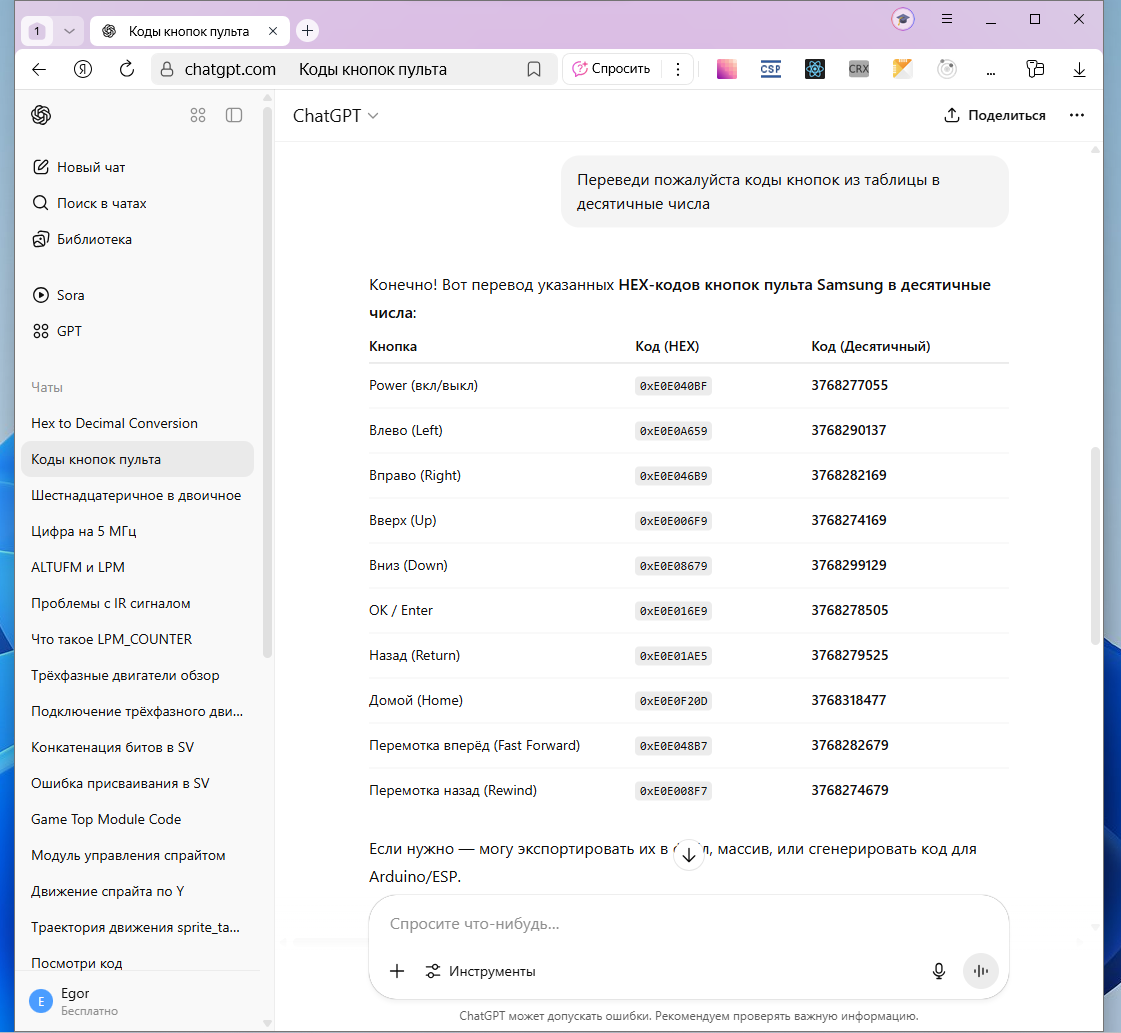Open conversation options three-dot menu
1121x1033 pixels.
click(1077, 115)
